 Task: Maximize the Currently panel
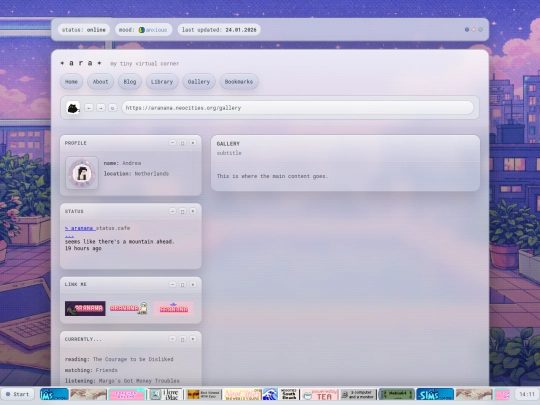click(183, 339)
